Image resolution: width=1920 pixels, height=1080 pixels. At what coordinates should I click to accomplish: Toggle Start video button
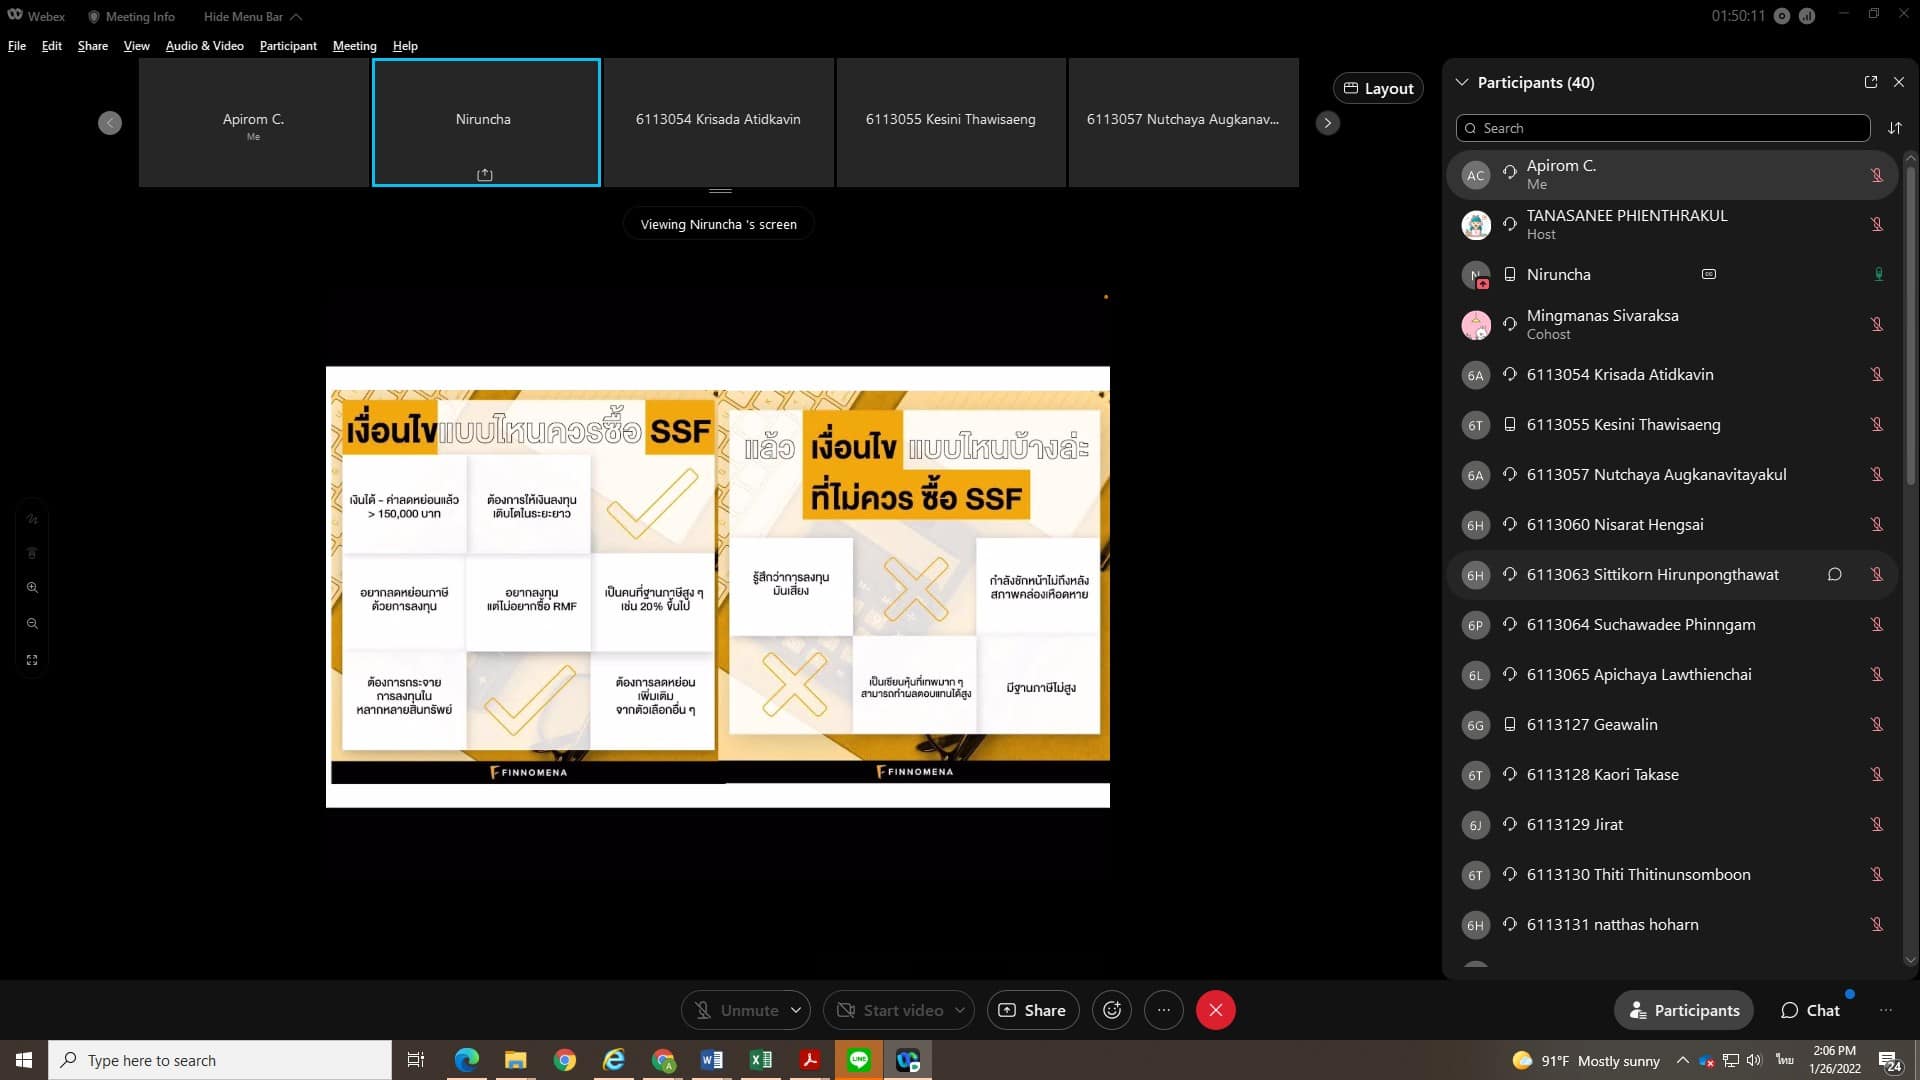tap(889, 1010)
